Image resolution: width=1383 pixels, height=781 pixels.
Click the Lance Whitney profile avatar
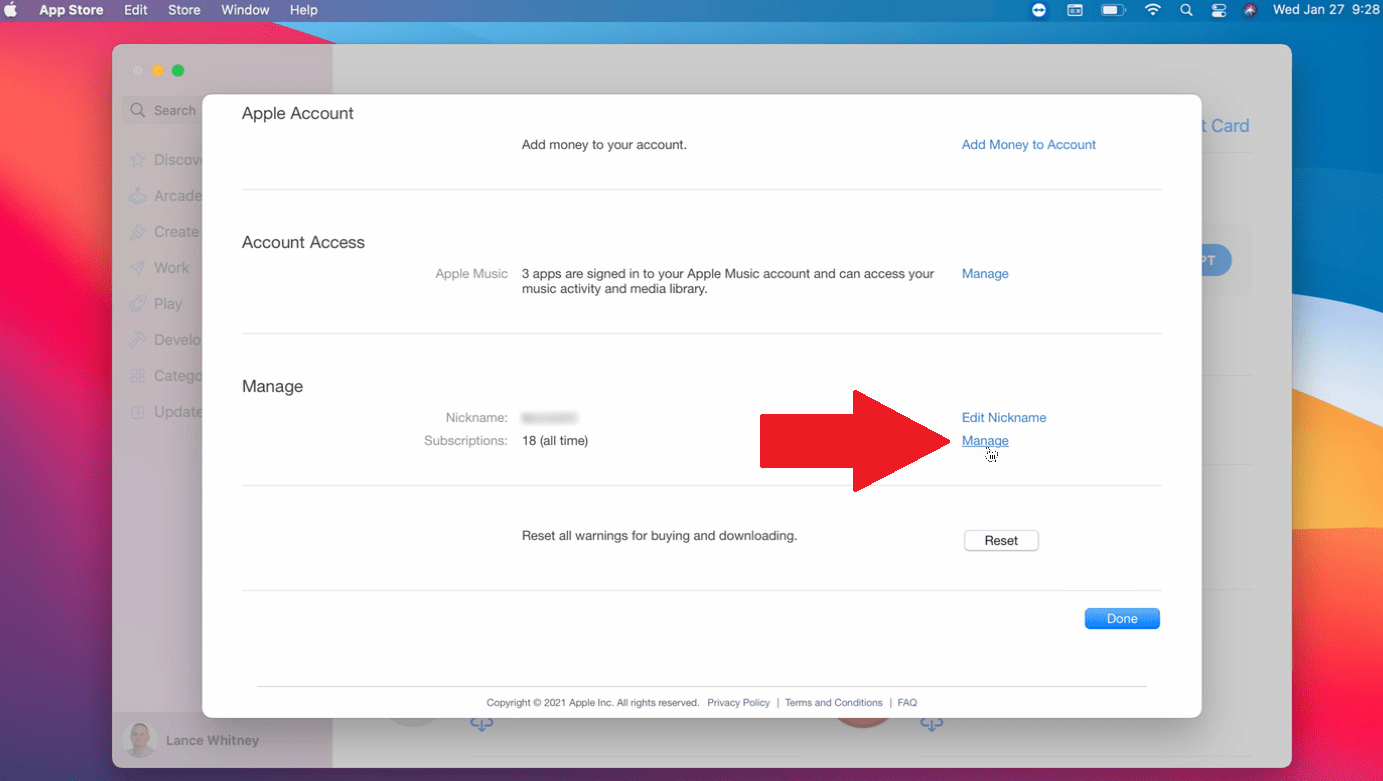139,740
